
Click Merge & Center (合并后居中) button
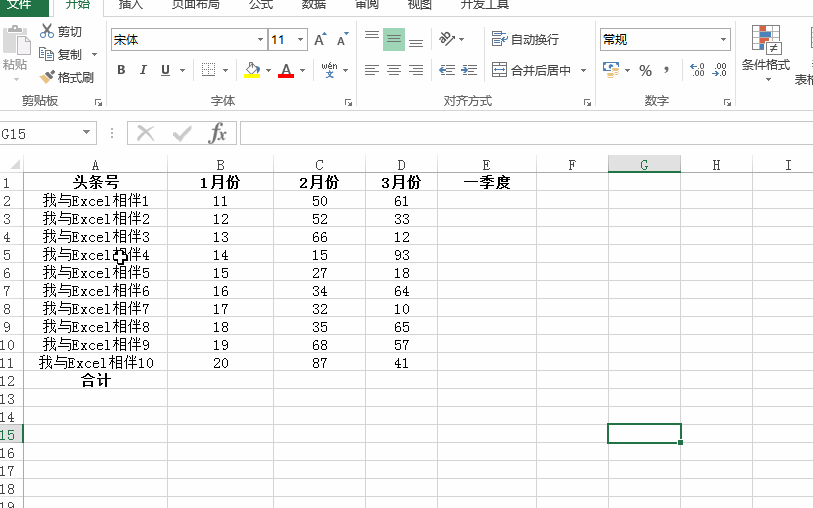coord(531,70)
